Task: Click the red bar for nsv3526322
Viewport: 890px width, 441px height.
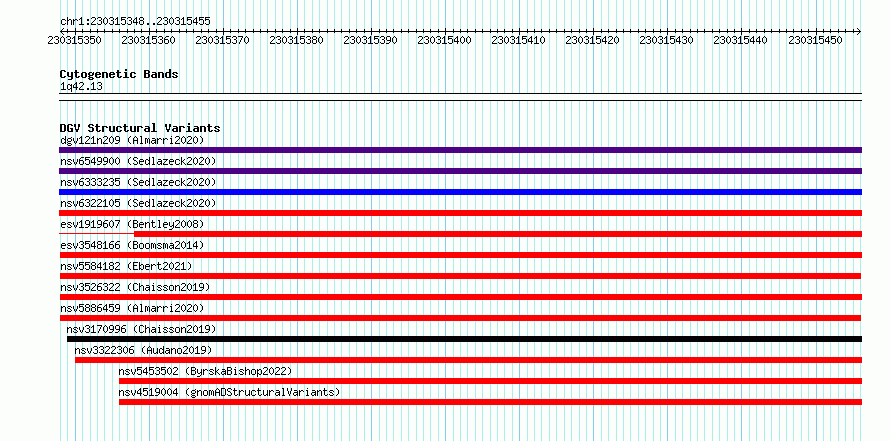Action: pos(460,297)
